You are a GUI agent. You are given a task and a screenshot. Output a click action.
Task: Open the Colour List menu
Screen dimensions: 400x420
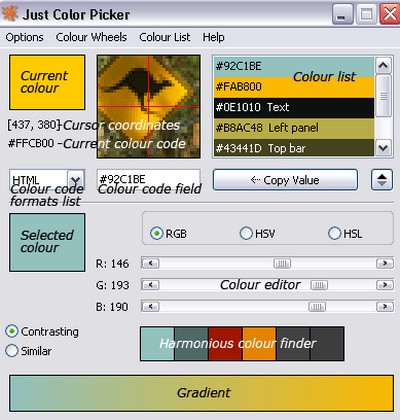pyautogui.click(x=165, y=37)
